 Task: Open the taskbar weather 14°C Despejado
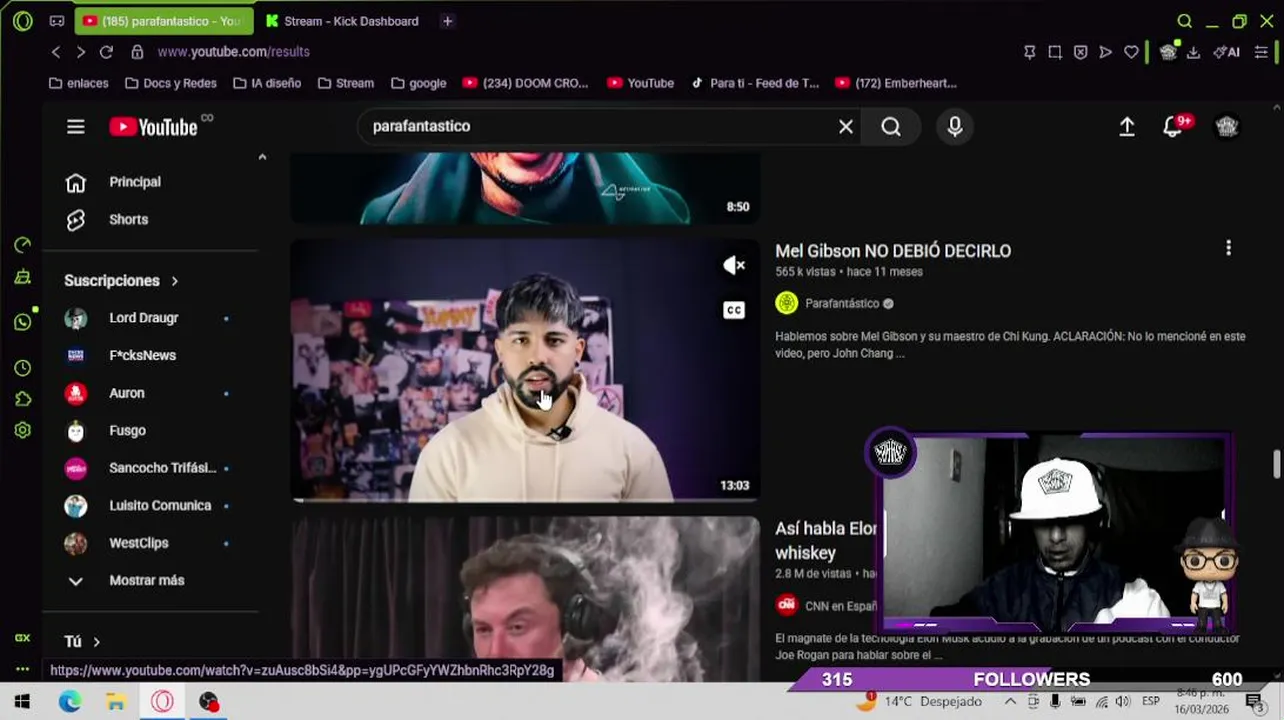point(920,702)
